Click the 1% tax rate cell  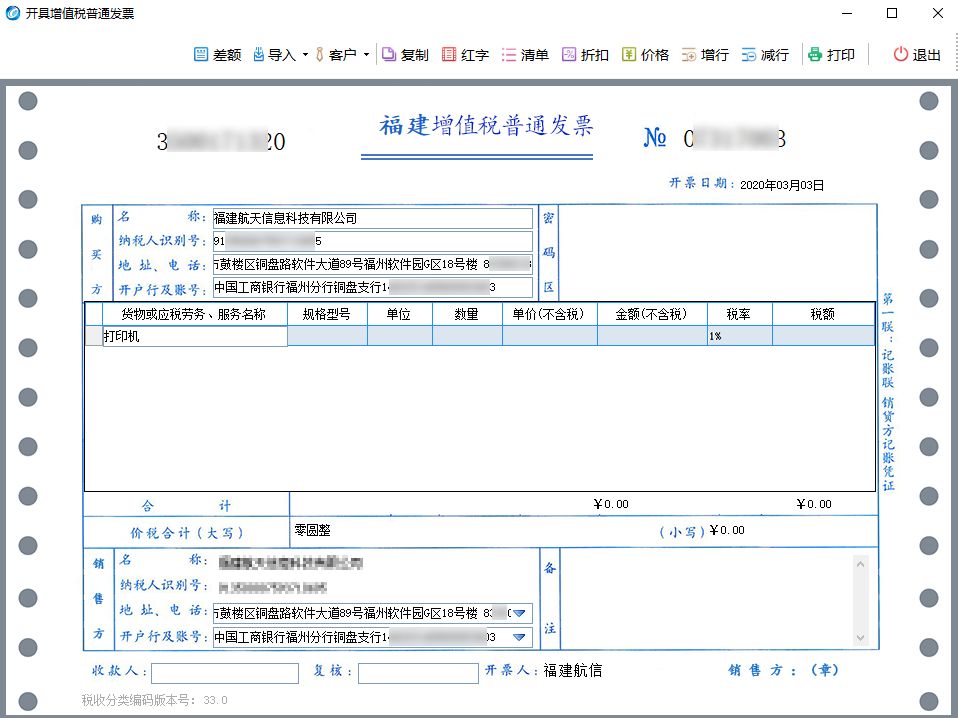(x=740, y=335)
